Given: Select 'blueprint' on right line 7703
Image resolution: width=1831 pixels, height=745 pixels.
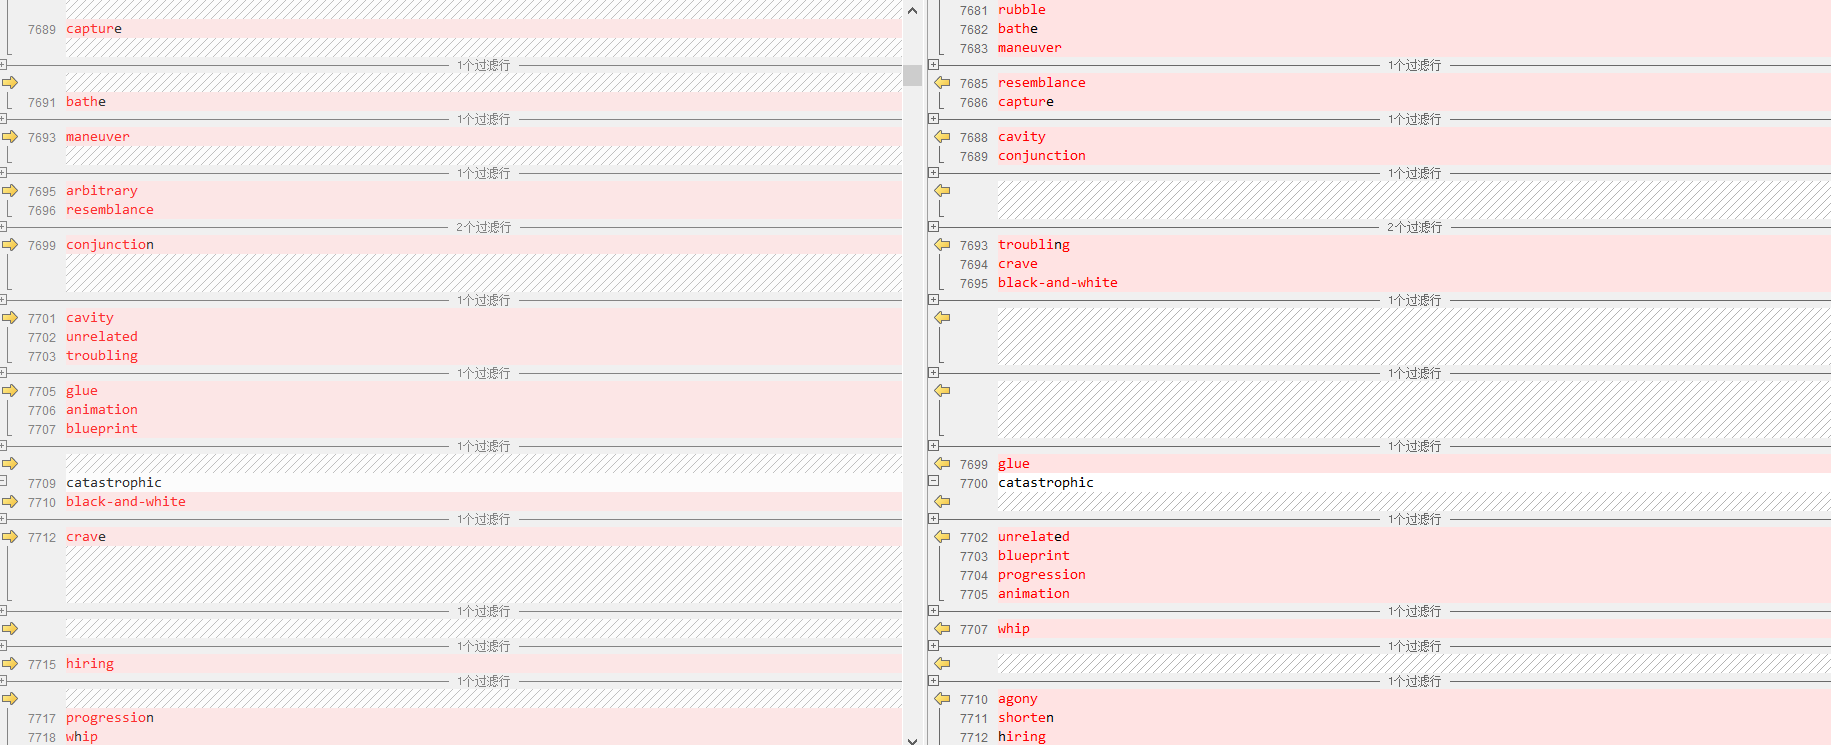Looking at the screenshot, I should pyautogui.click(x=1034, y=556).
